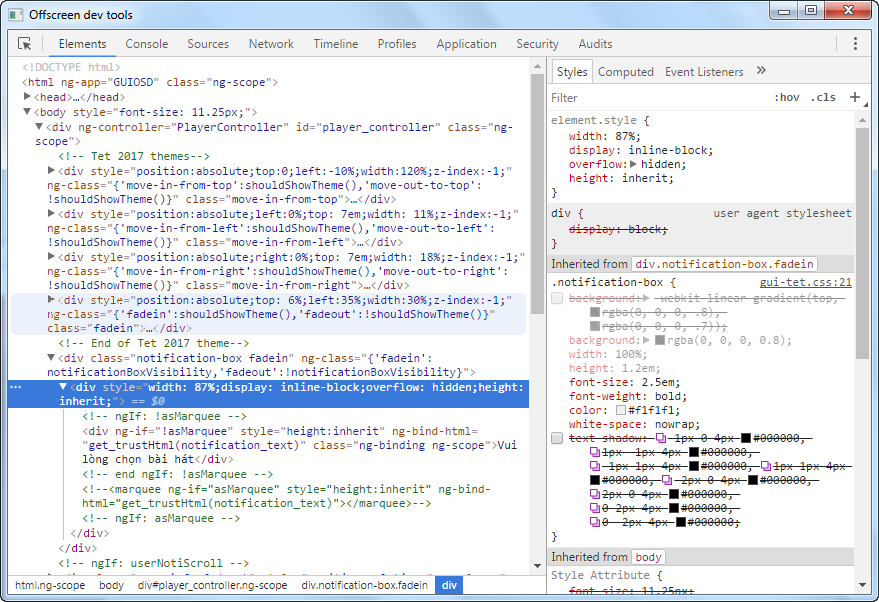Select the Styles pane tab
Viewport: 879px width, 602px height.
click(x=572, y=72)
